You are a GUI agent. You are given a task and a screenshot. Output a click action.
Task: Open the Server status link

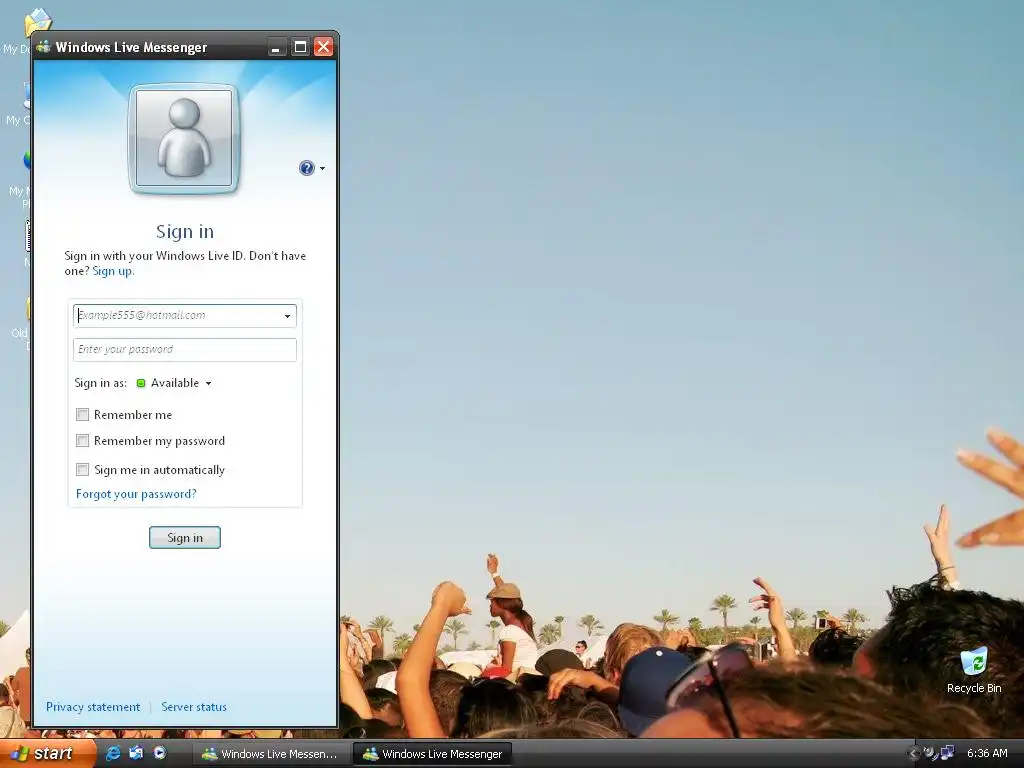(x=194, y=707)
